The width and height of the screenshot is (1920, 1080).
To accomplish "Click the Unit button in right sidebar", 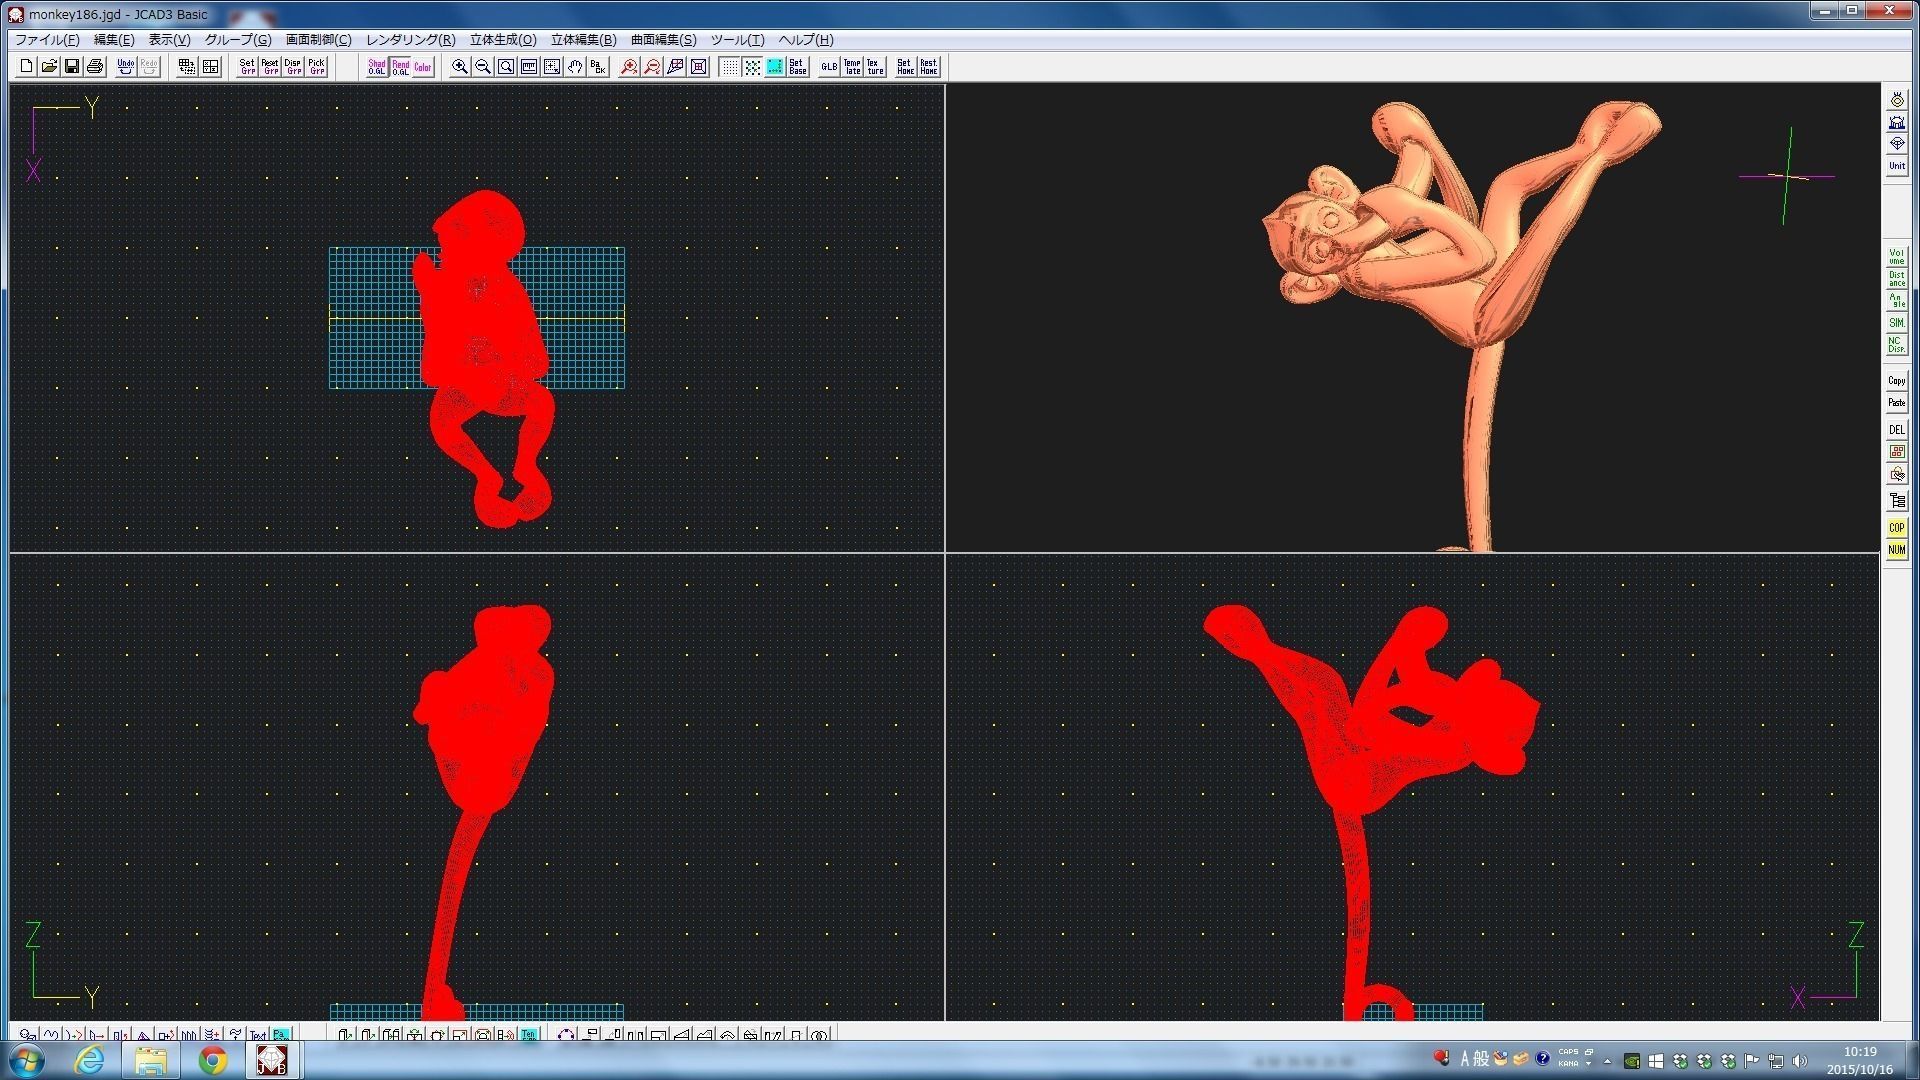I will point(1896,166).
